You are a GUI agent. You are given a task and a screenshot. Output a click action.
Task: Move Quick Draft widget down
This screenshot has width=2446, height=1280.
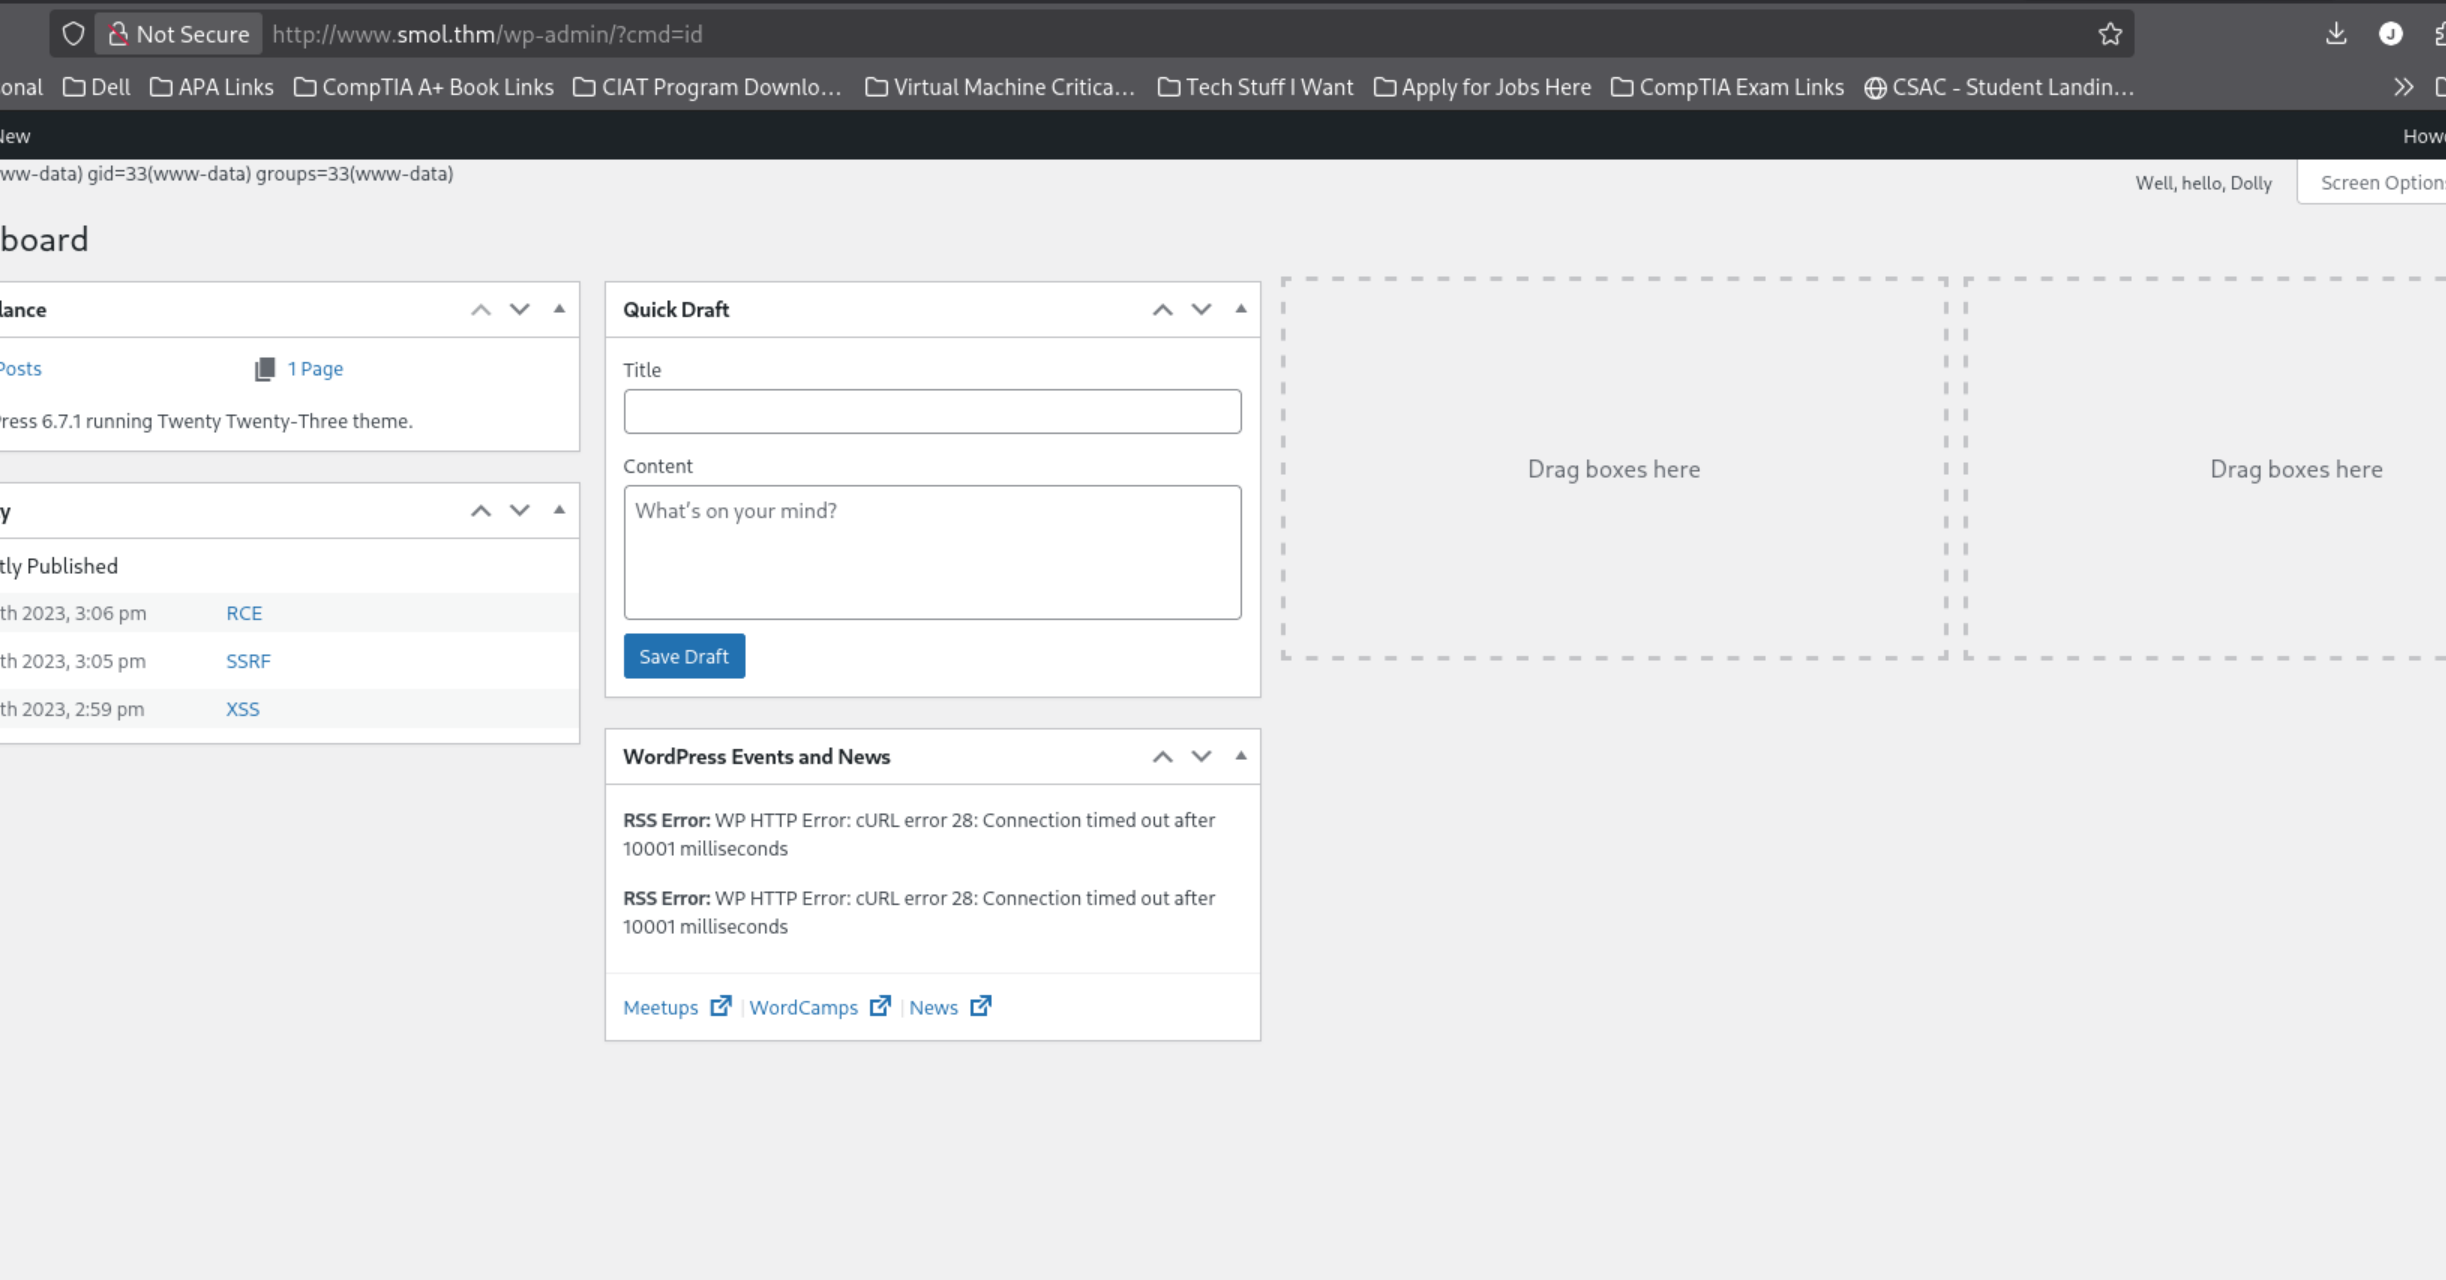[x=1201, y=310]
